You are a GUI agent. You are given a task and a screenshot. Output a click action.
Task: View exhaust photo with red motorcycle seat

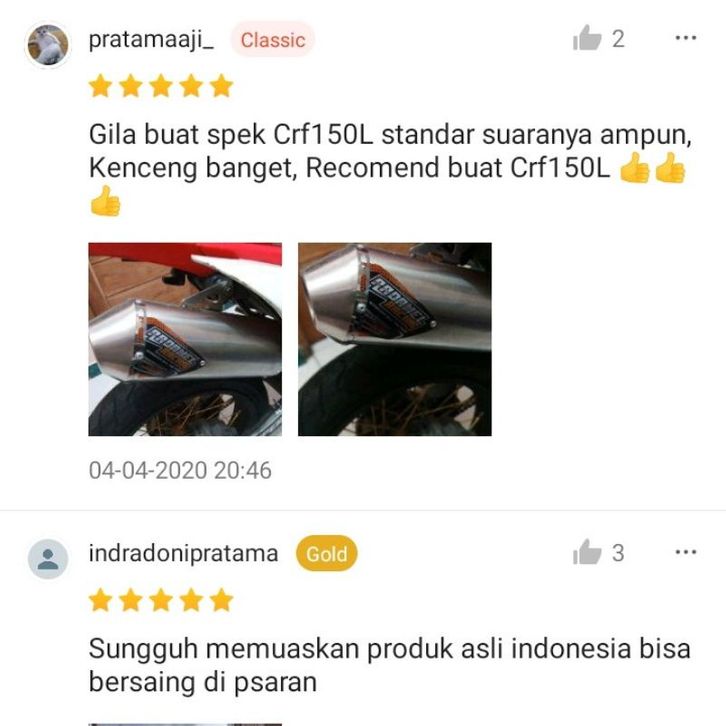point(185,339)
